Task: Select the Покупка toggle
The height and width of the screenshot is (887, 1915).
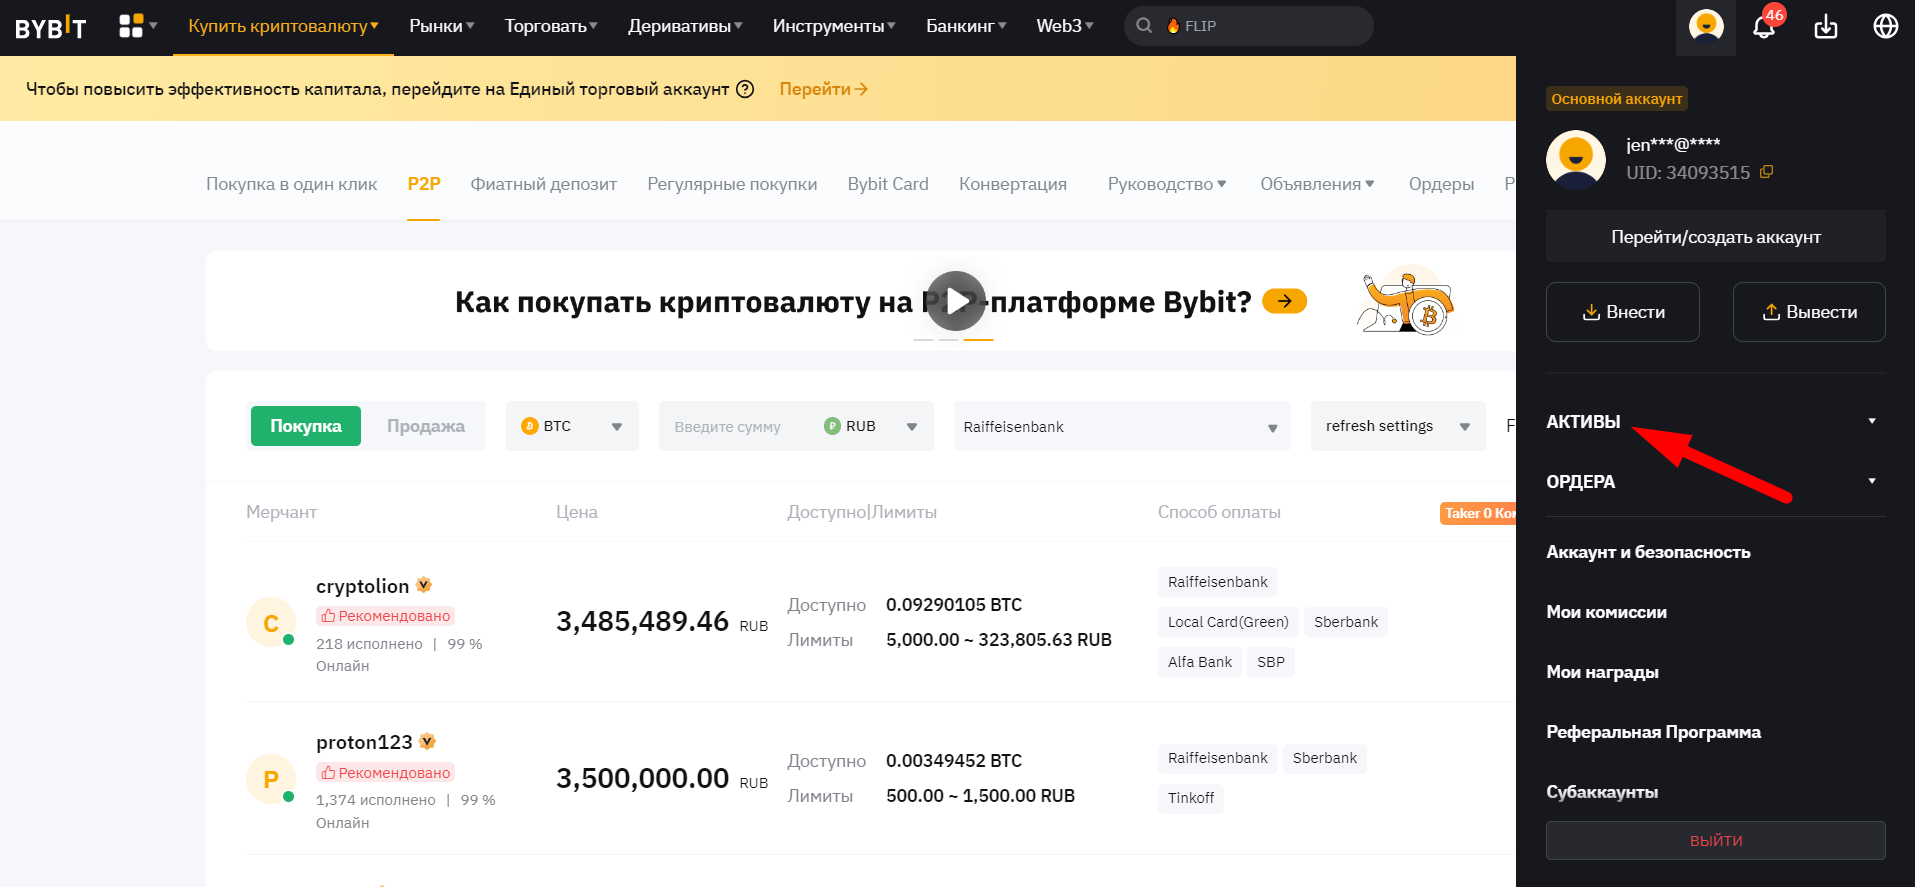Action: 306,426
